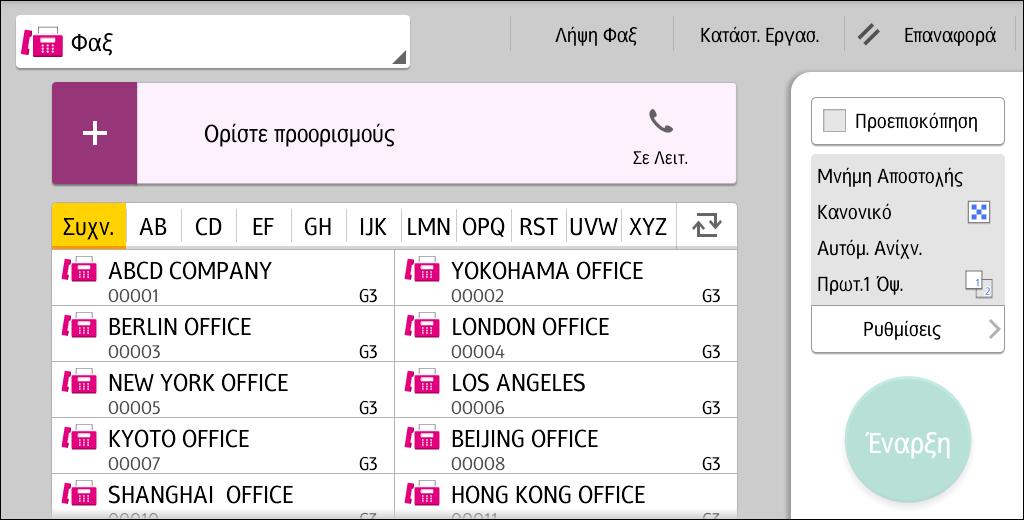Click the Κανονικό resolution icon
The height and width of the screenshot is (520, 1024).
click(978, 212)
